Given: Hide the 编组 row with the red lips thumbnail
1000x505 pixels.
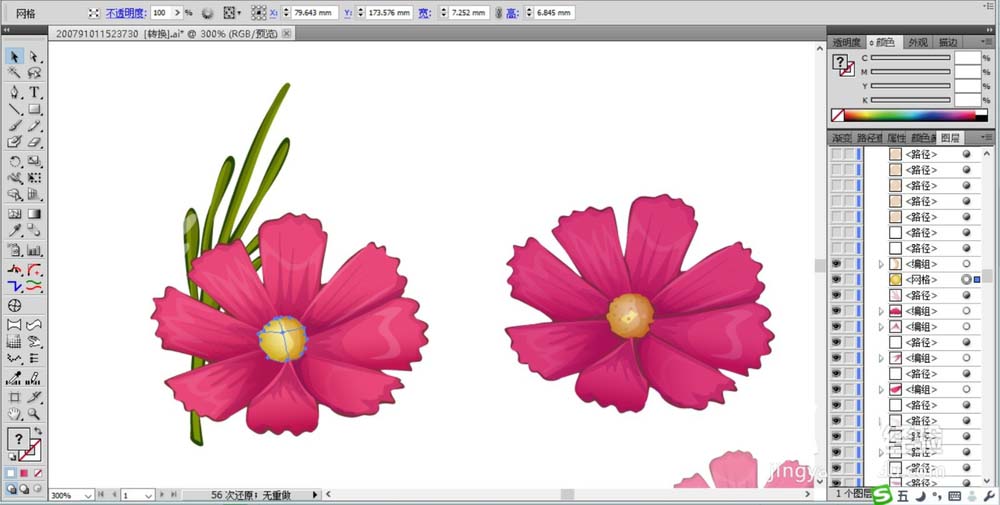Looking at the screenshot, I should click(x=835, y=311).
